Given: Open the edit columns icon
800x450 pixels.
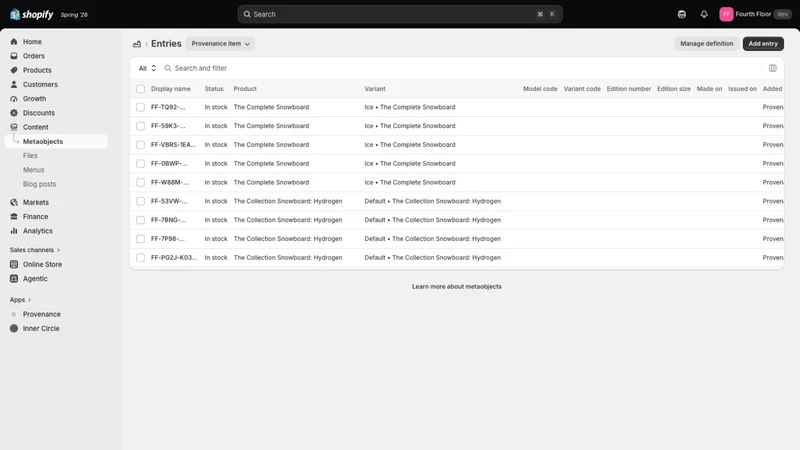Looking at the screenshot, I should pyautogui.click(x=772, y=68).
